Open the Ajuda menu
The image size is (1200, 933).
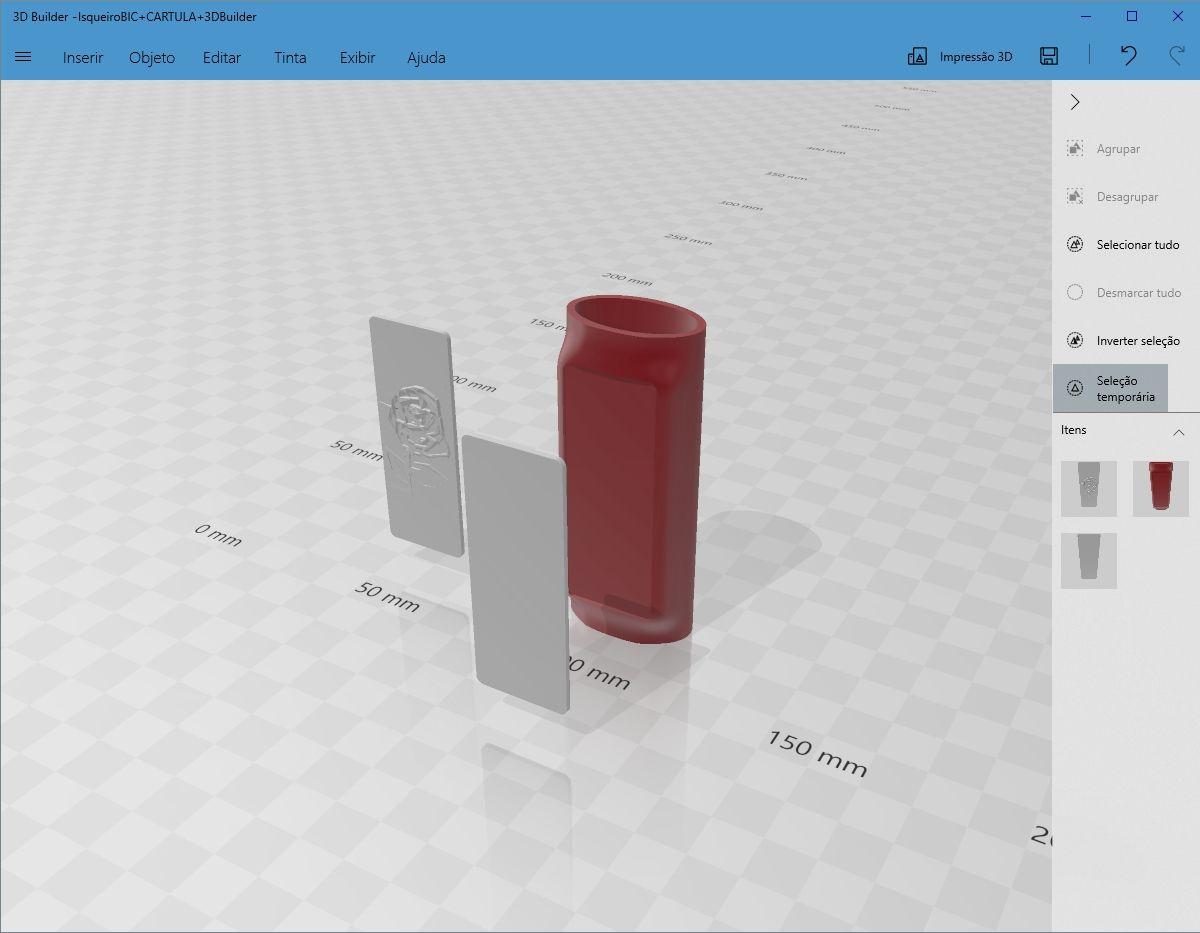point(426,57)
